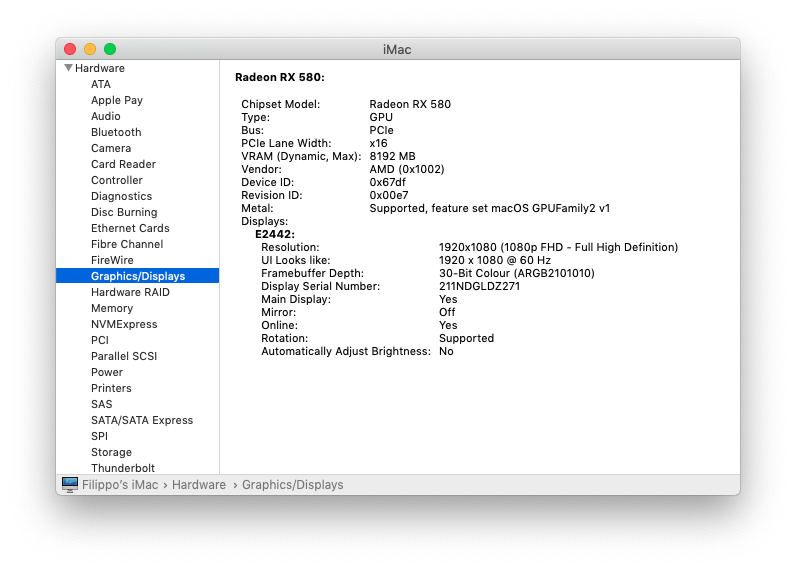
Task: Open Fibre Channel section
Action: pyautogui.click(x=127, y=244)
